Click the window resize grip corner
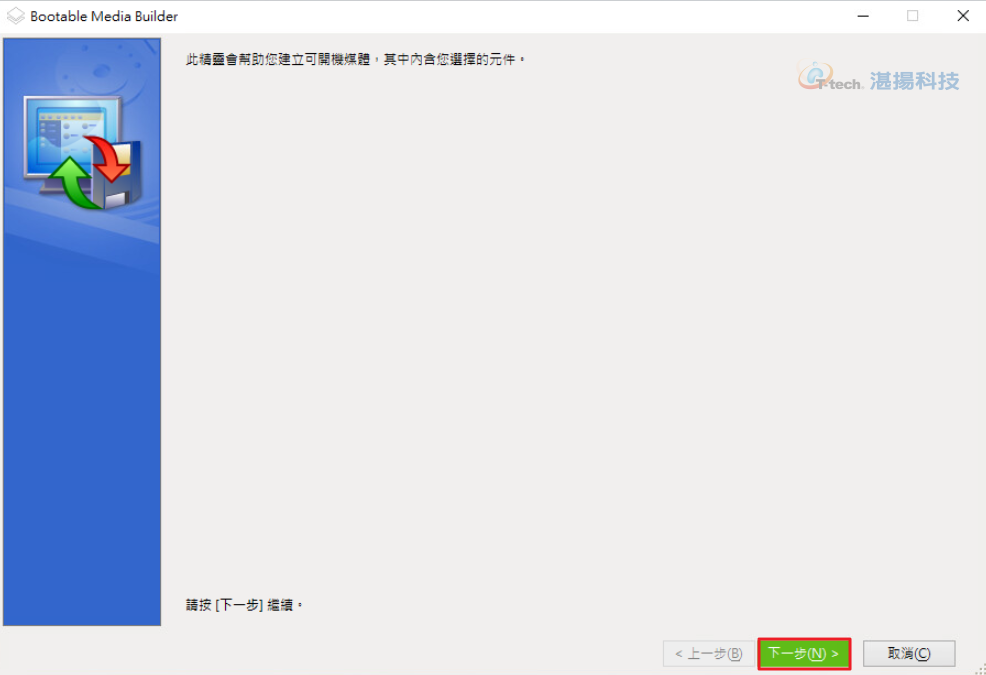This screenshot has height=675, width=986. (980, 669)
